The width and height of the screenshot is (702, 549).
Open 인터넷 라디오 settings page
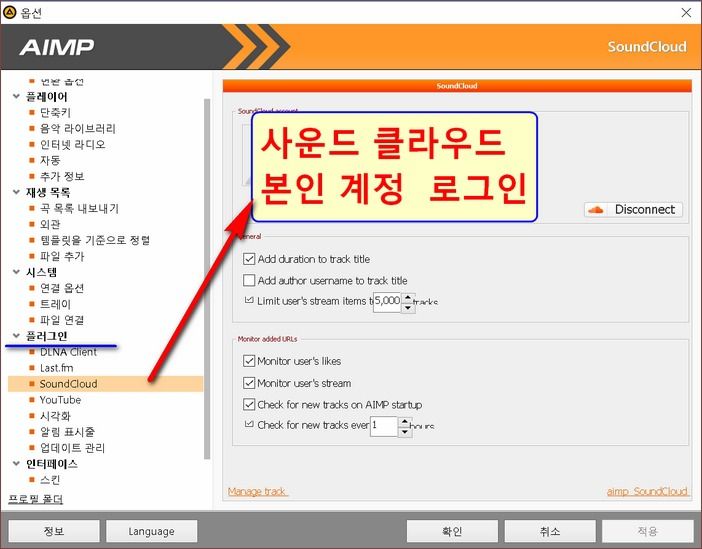point(73,144)
